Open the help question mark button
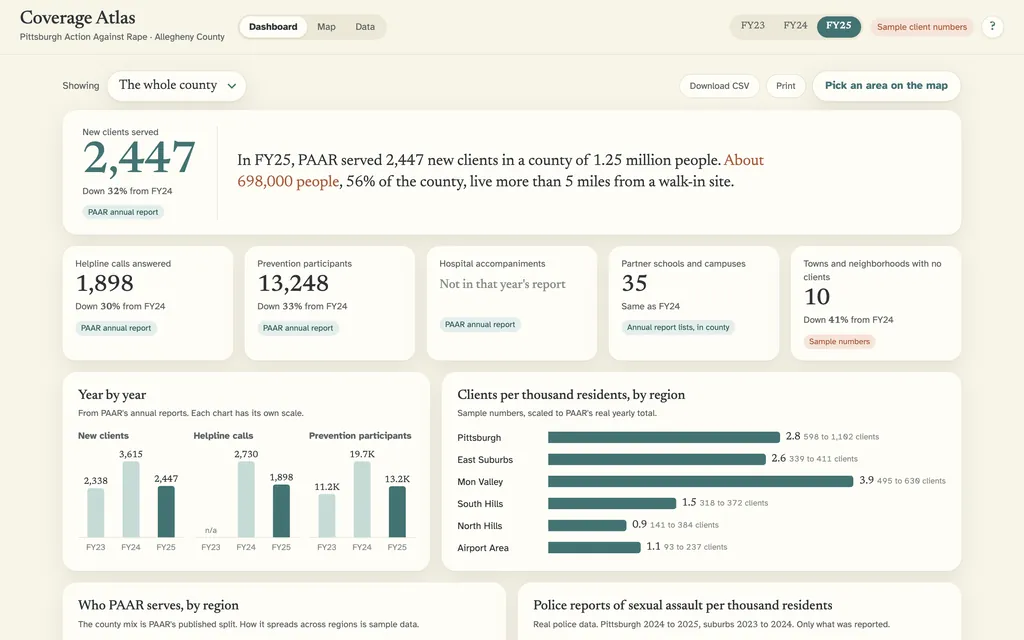1024x640 pixels. 992,27
